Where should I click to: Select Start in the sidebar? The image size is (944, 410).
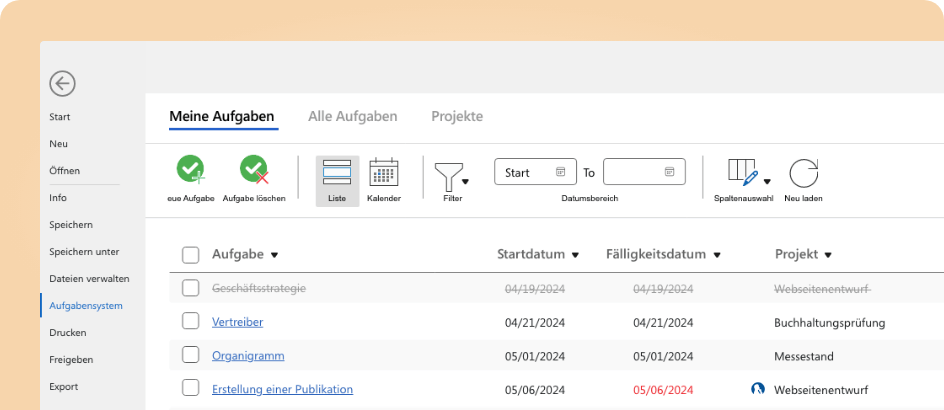(x=60, y=117)
